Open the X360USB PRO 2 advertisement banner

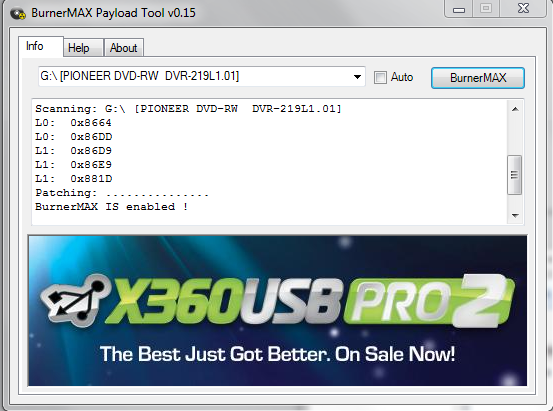pyautogui.click(x=278, y=310)
